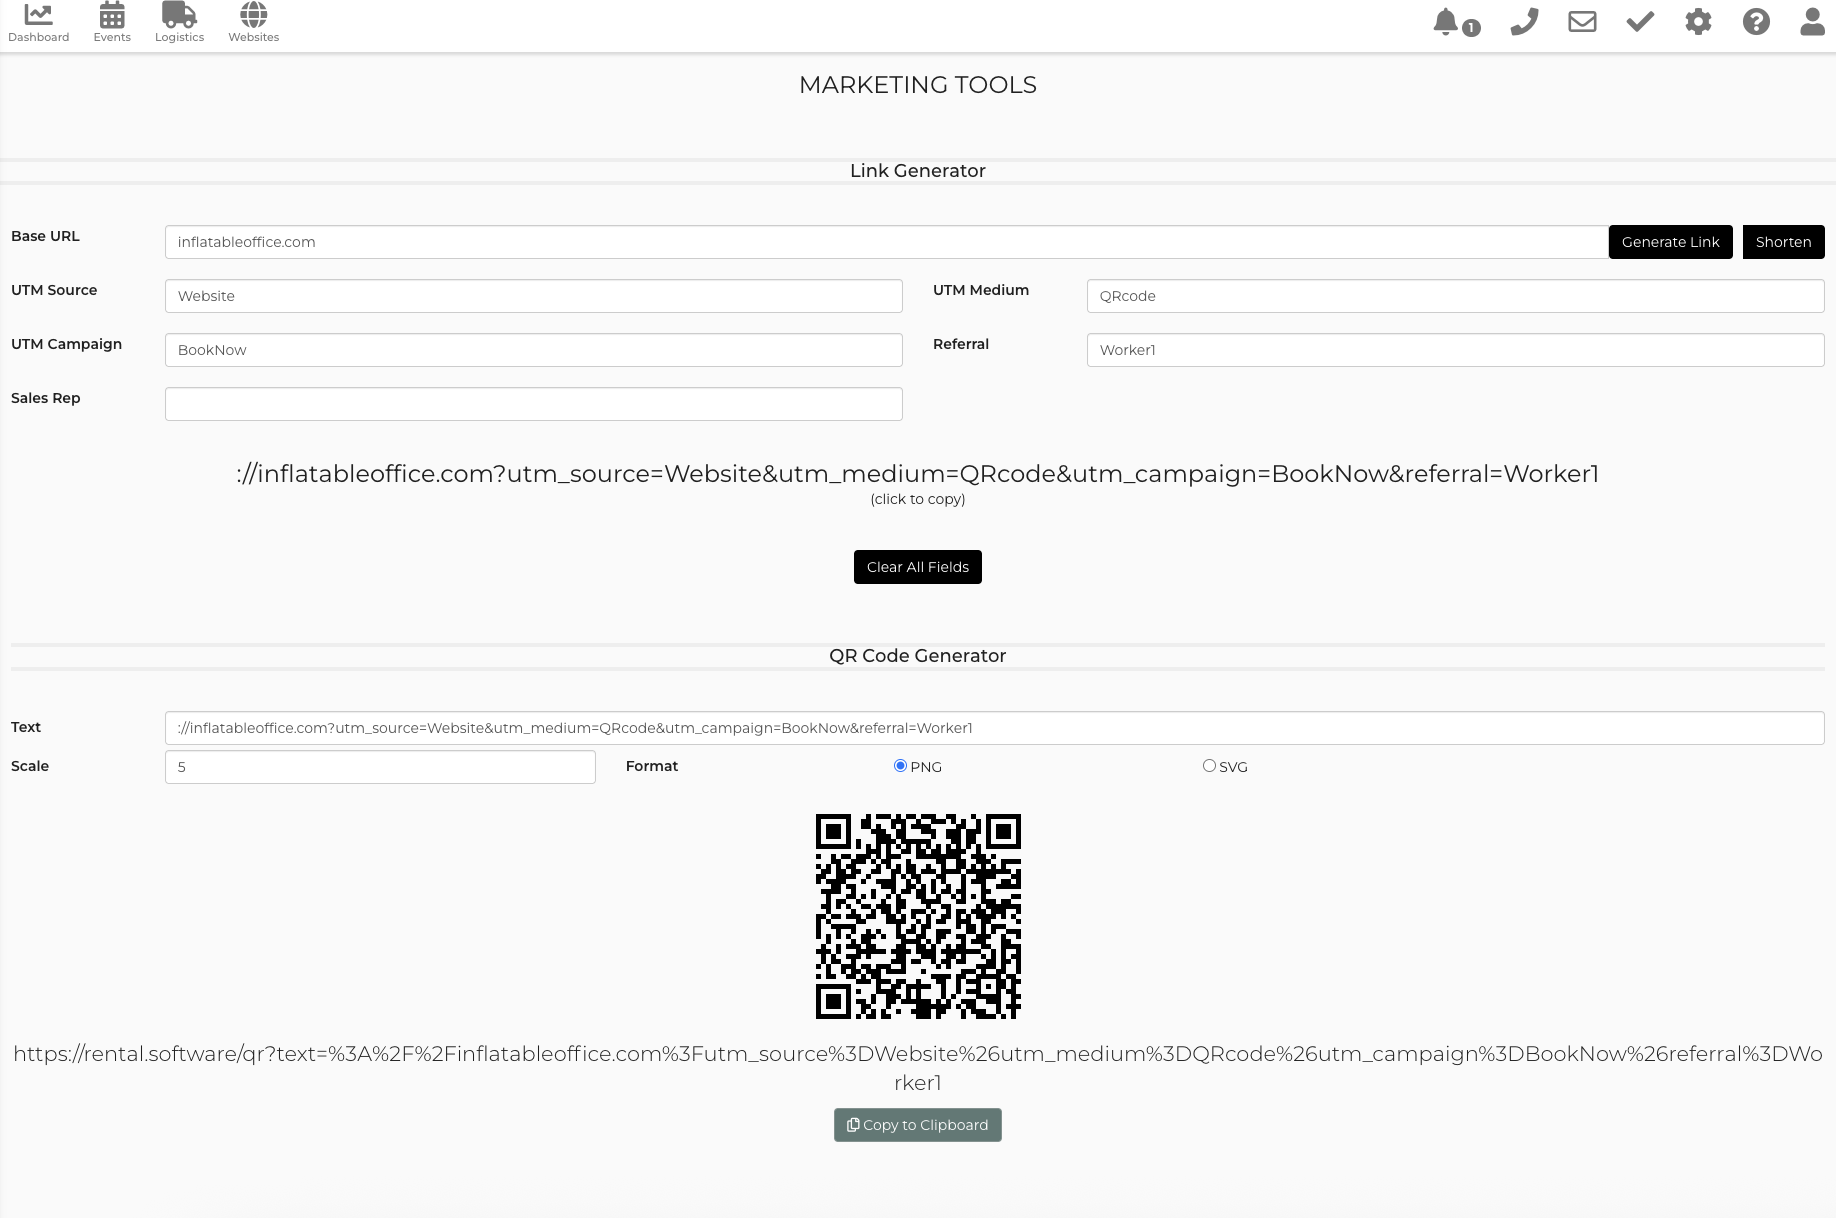1836x1218 pixels.
Task: Click the Clear All Fields button
Action: tap(917, 567)
